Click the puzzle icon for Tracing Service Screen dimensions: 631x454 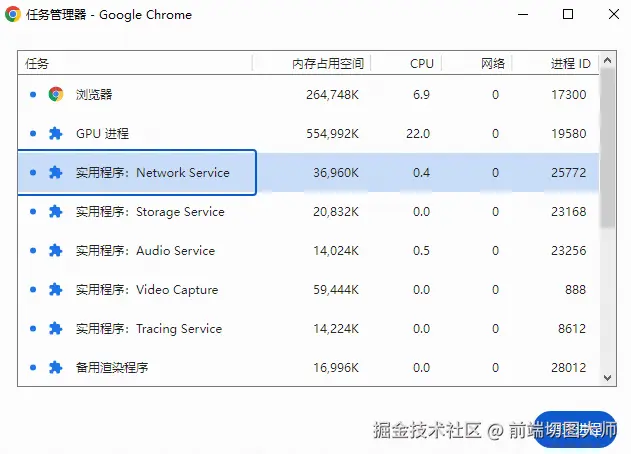point(56,328)
